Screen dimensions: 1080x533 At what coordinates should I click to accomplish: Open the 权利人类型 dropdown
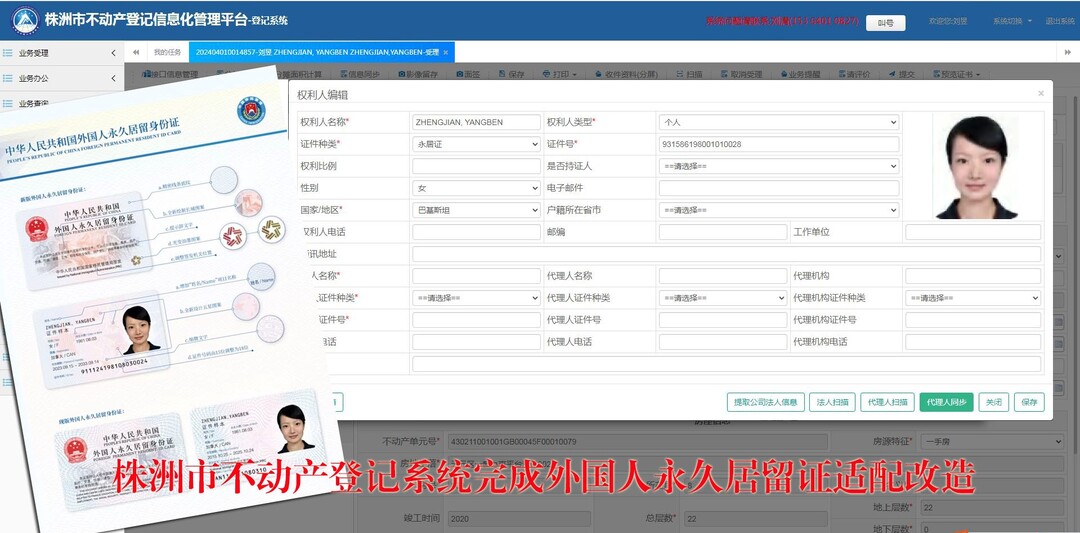(778, 122)
